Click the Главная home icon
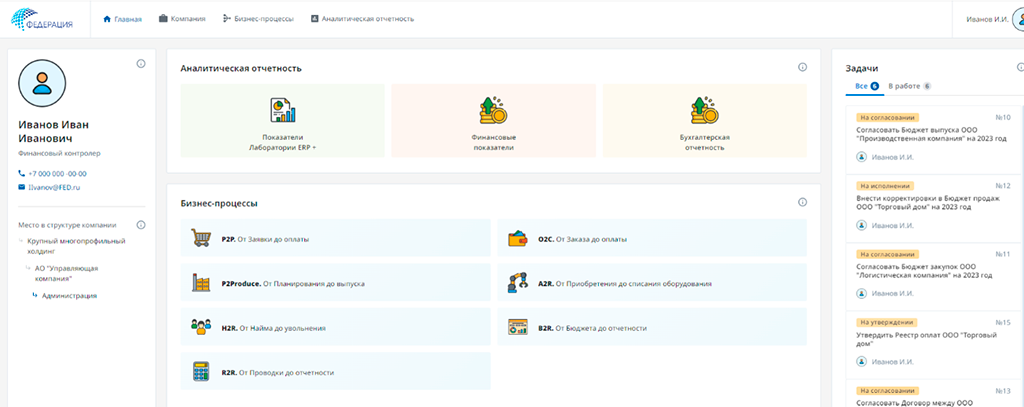 coord(107,19)
